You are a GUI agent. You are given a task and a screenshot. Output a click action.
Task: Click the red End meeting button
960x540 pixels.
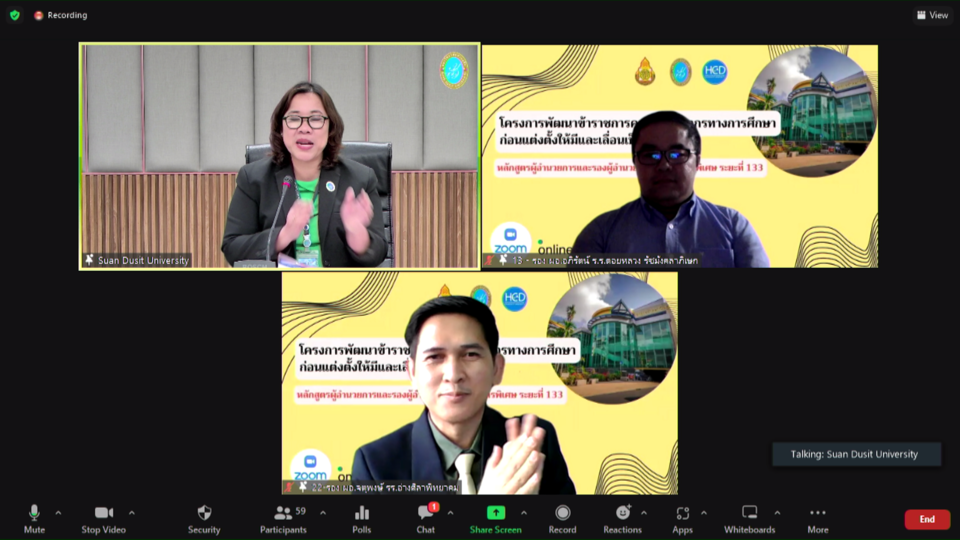pyautogui.click(x=927, y=519)
